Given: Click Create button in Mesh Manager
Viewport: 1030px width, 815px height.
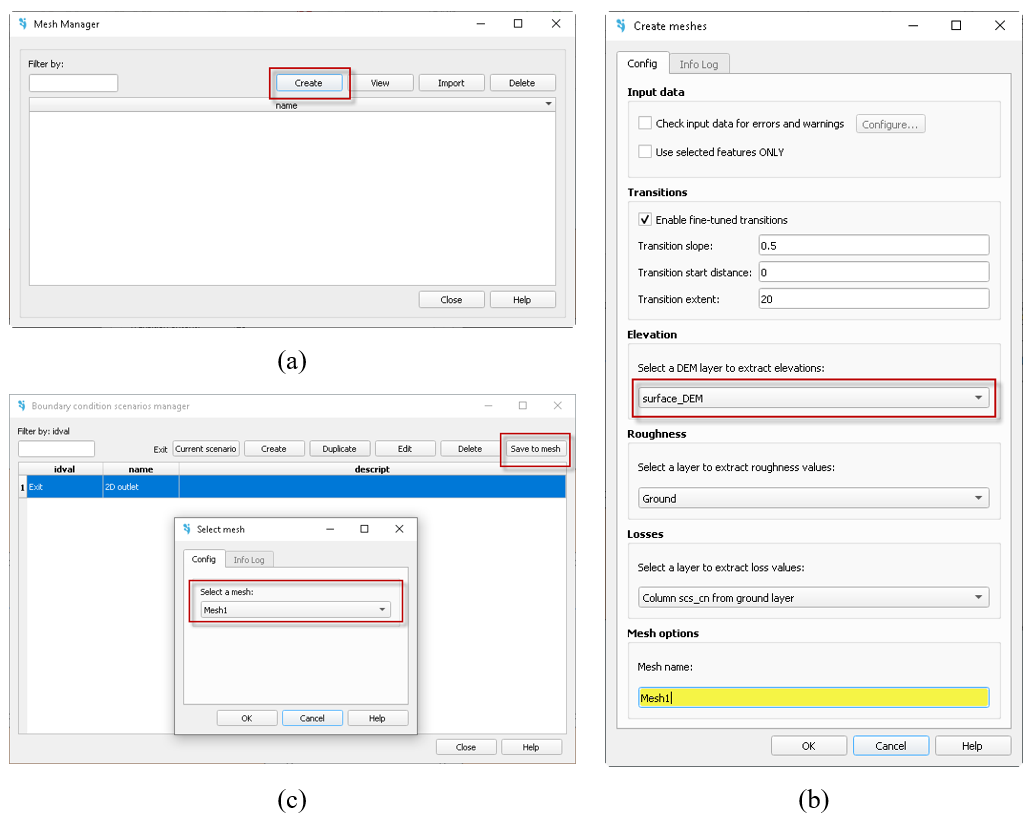Looking at the screenshot, I should click(308, 83).
